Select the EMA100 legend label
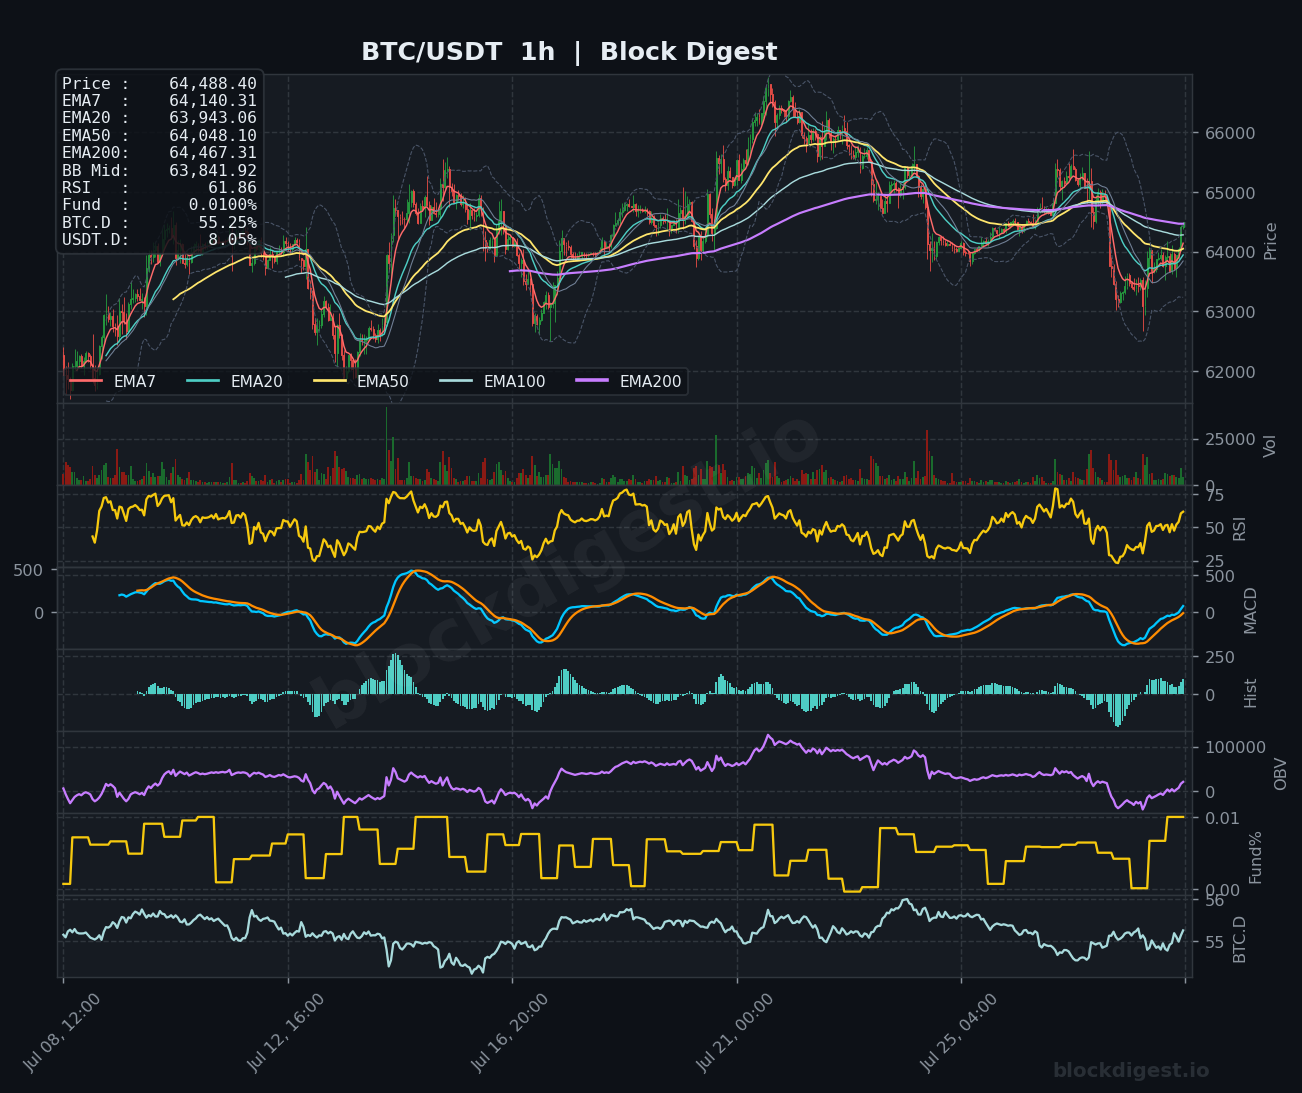 click(x=514, y=382)
